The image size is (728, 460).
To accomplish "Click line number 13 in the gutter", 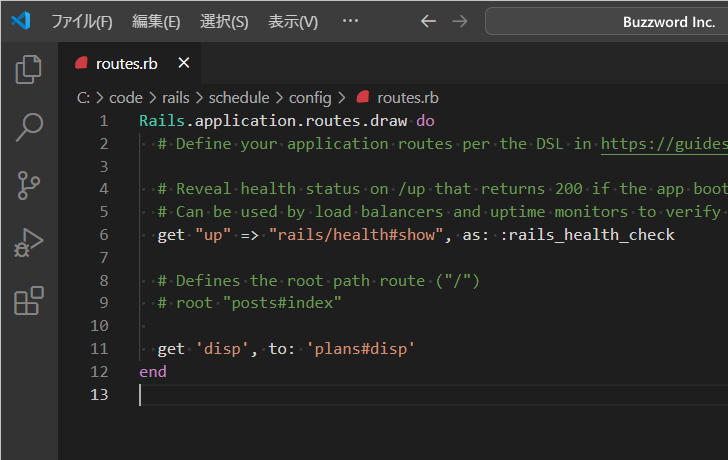I will pos(99,395).
